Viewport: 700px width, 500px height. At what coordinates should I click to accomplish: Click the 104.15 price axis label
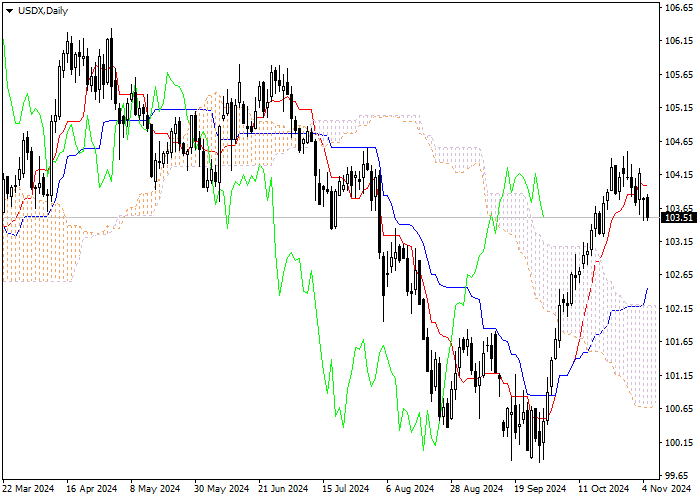click(x=679, y=175)
